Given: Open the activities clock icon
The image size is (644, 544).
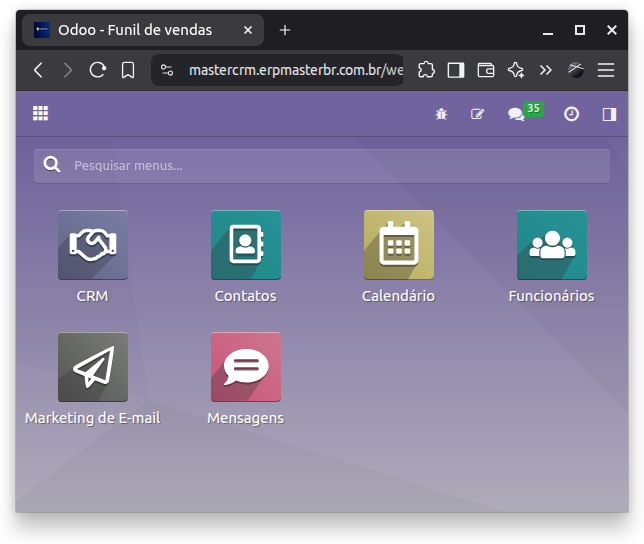Looking at the screenshot, I should click(571, 115).
